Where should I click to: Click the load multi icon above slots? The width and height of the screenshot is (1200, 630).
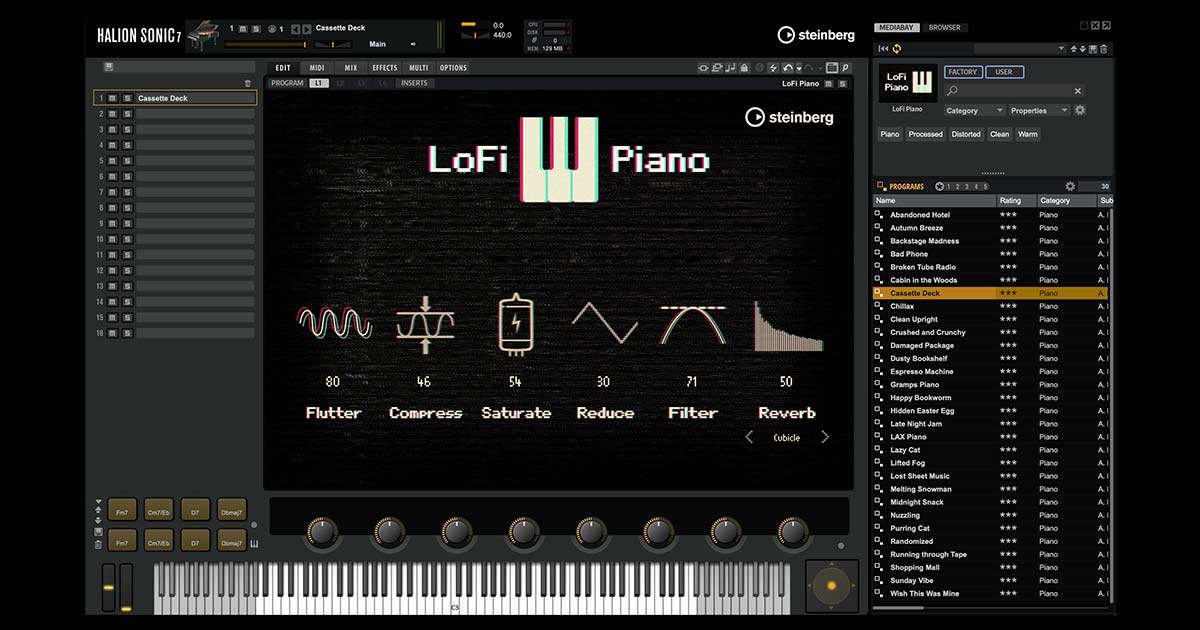[x=108, y=67]
